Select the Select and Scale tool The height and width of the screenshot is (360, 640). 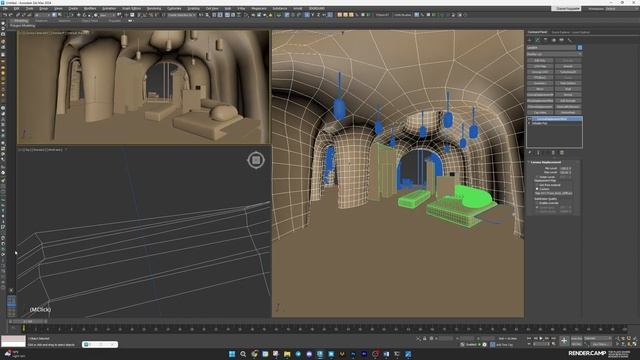coord(90,15)
